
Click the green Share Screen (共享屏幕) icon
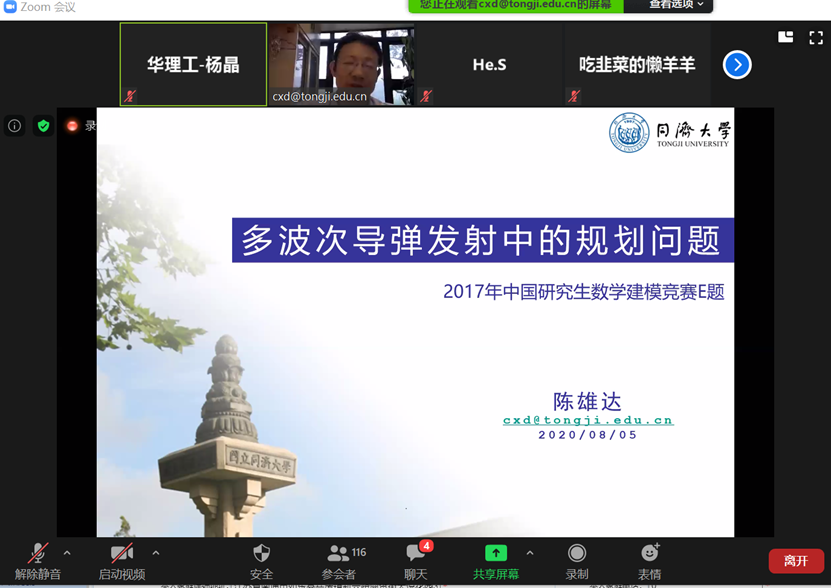(x=495, y=554)
